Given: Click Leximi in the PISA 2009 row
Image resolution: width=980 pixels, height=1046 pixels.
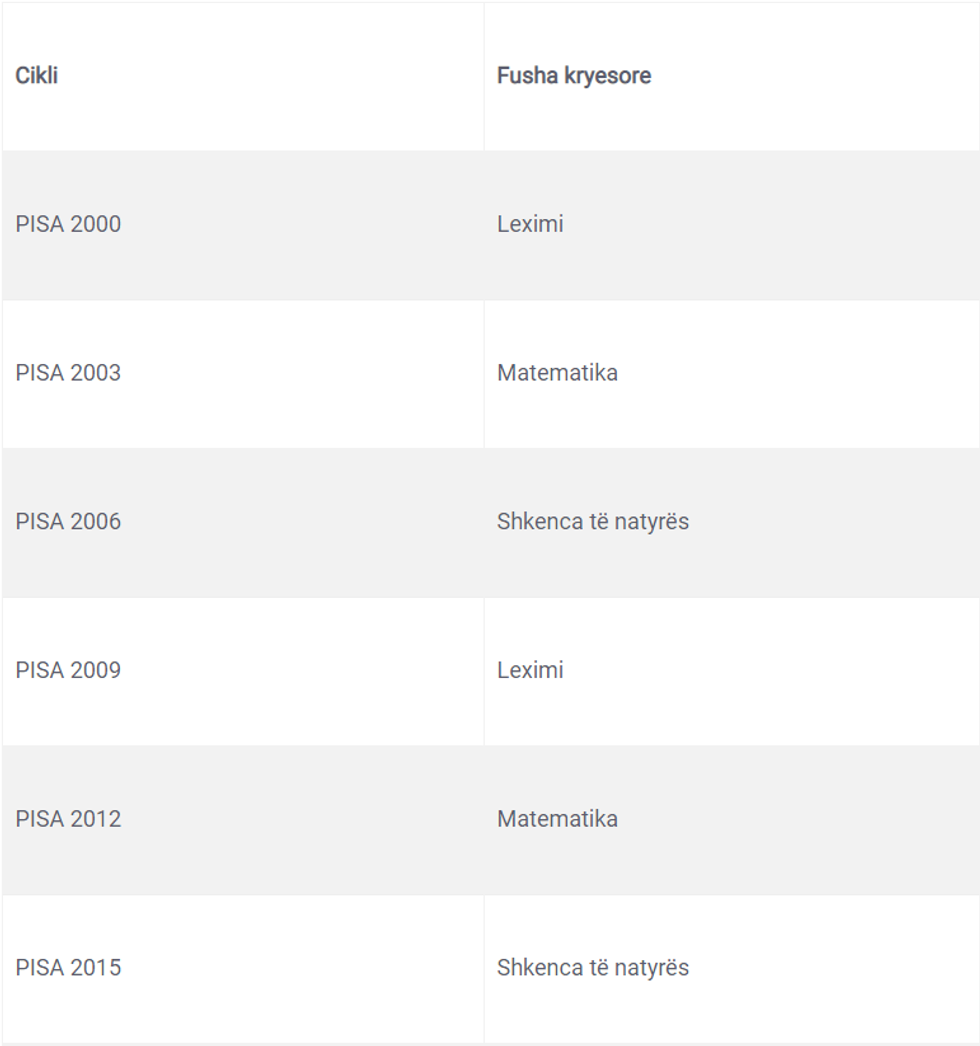Looking at the screenshot, I should pyautogui.click(x=530, y=670).
